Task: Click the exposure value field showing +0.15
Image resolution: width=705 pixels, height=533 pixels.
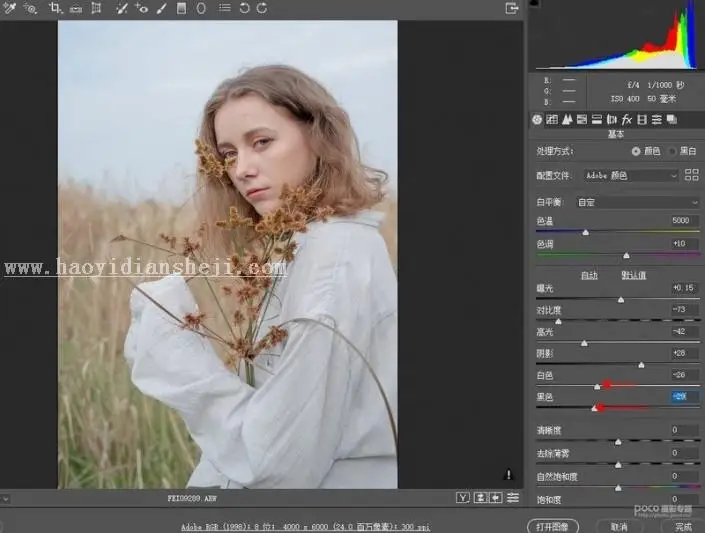Action: [683, 288]
